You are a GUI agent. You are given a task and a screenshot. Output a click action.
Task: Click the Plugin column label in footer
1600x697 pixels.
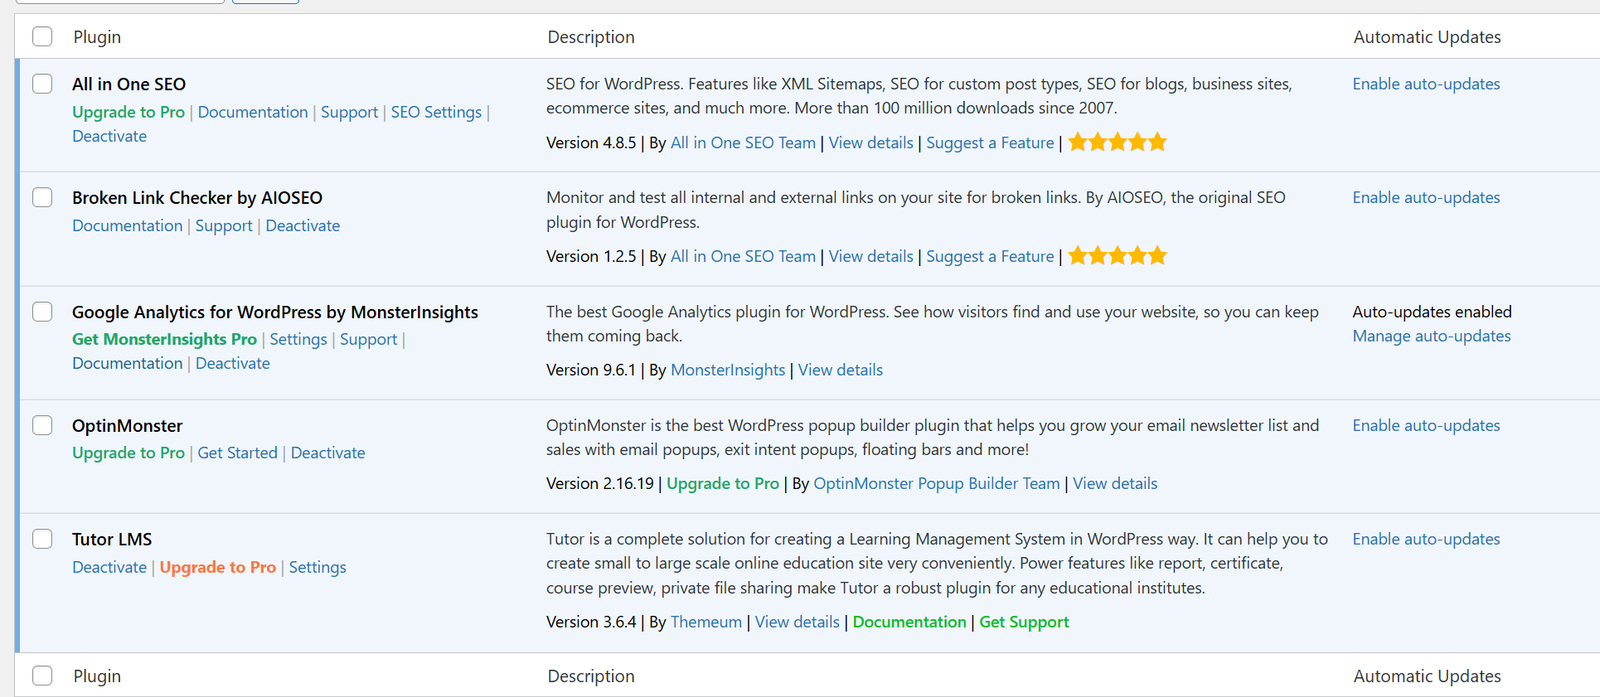[97, 676]
